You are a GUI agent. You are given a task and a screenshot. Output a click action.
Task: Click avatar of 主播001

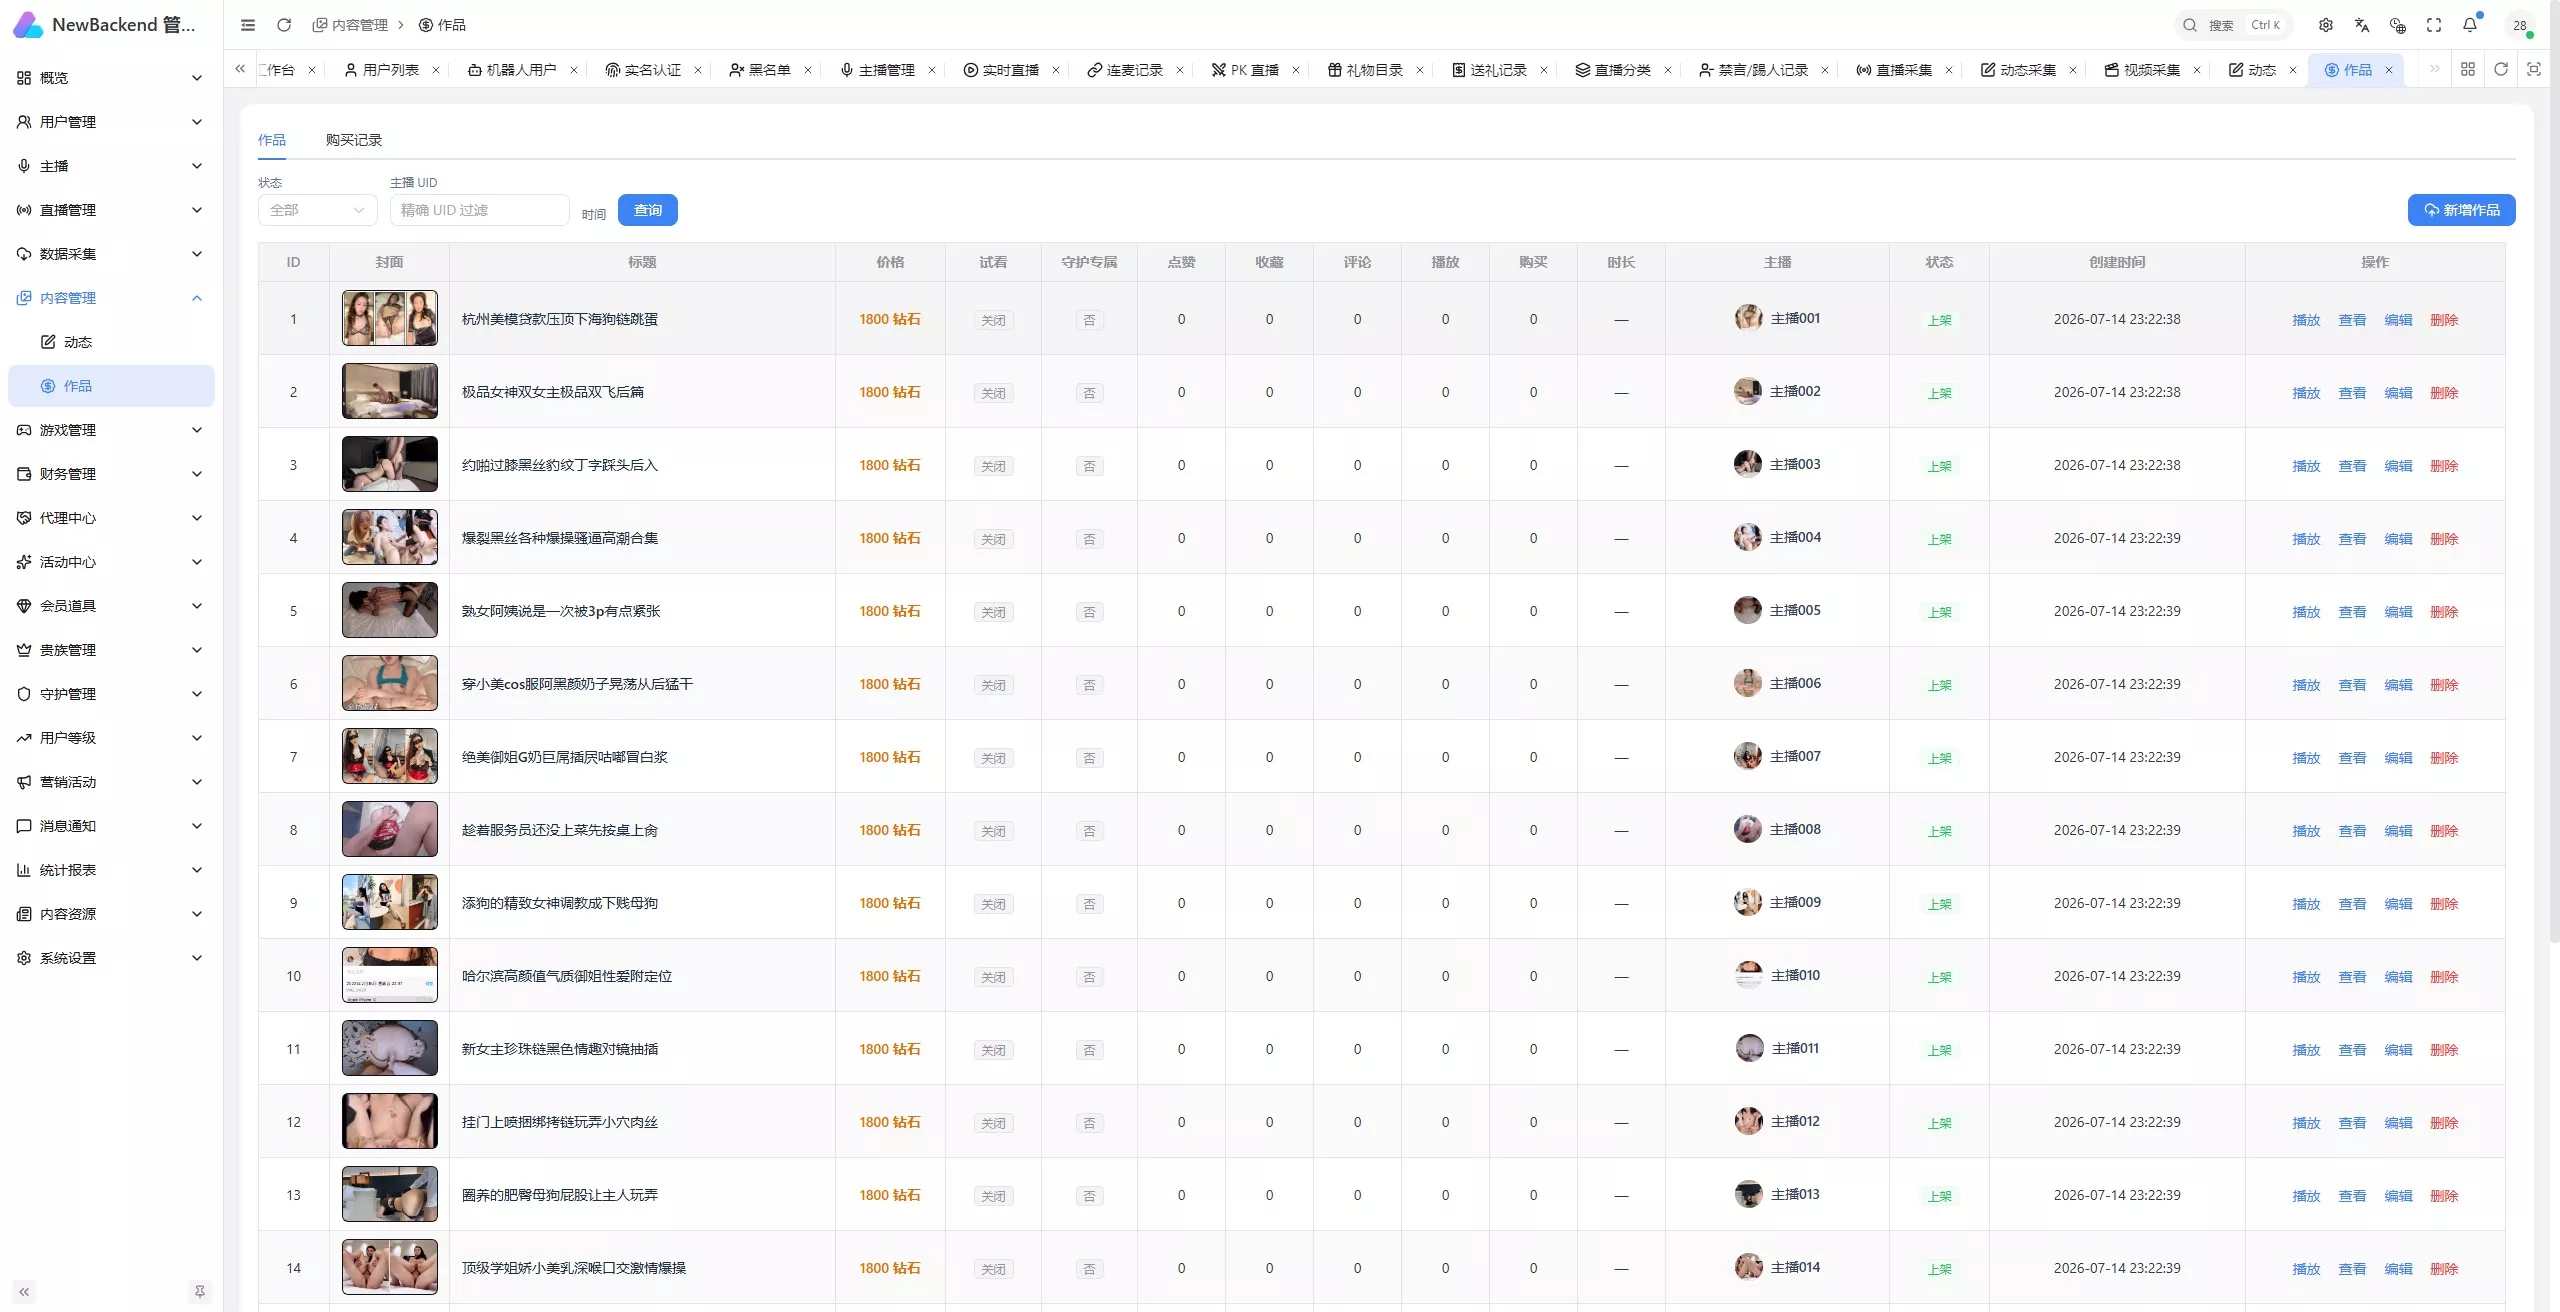1748,318
